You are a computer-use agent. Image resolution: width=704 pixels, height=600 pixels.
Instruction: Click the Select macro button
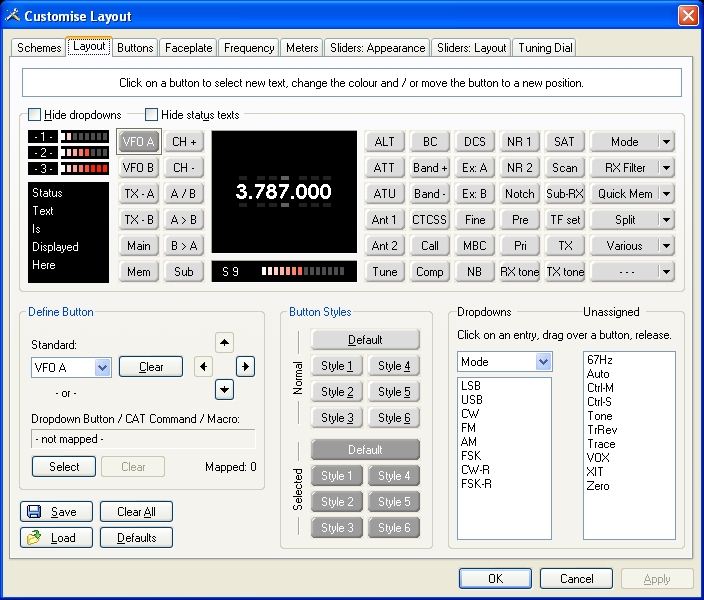[64, 467]
